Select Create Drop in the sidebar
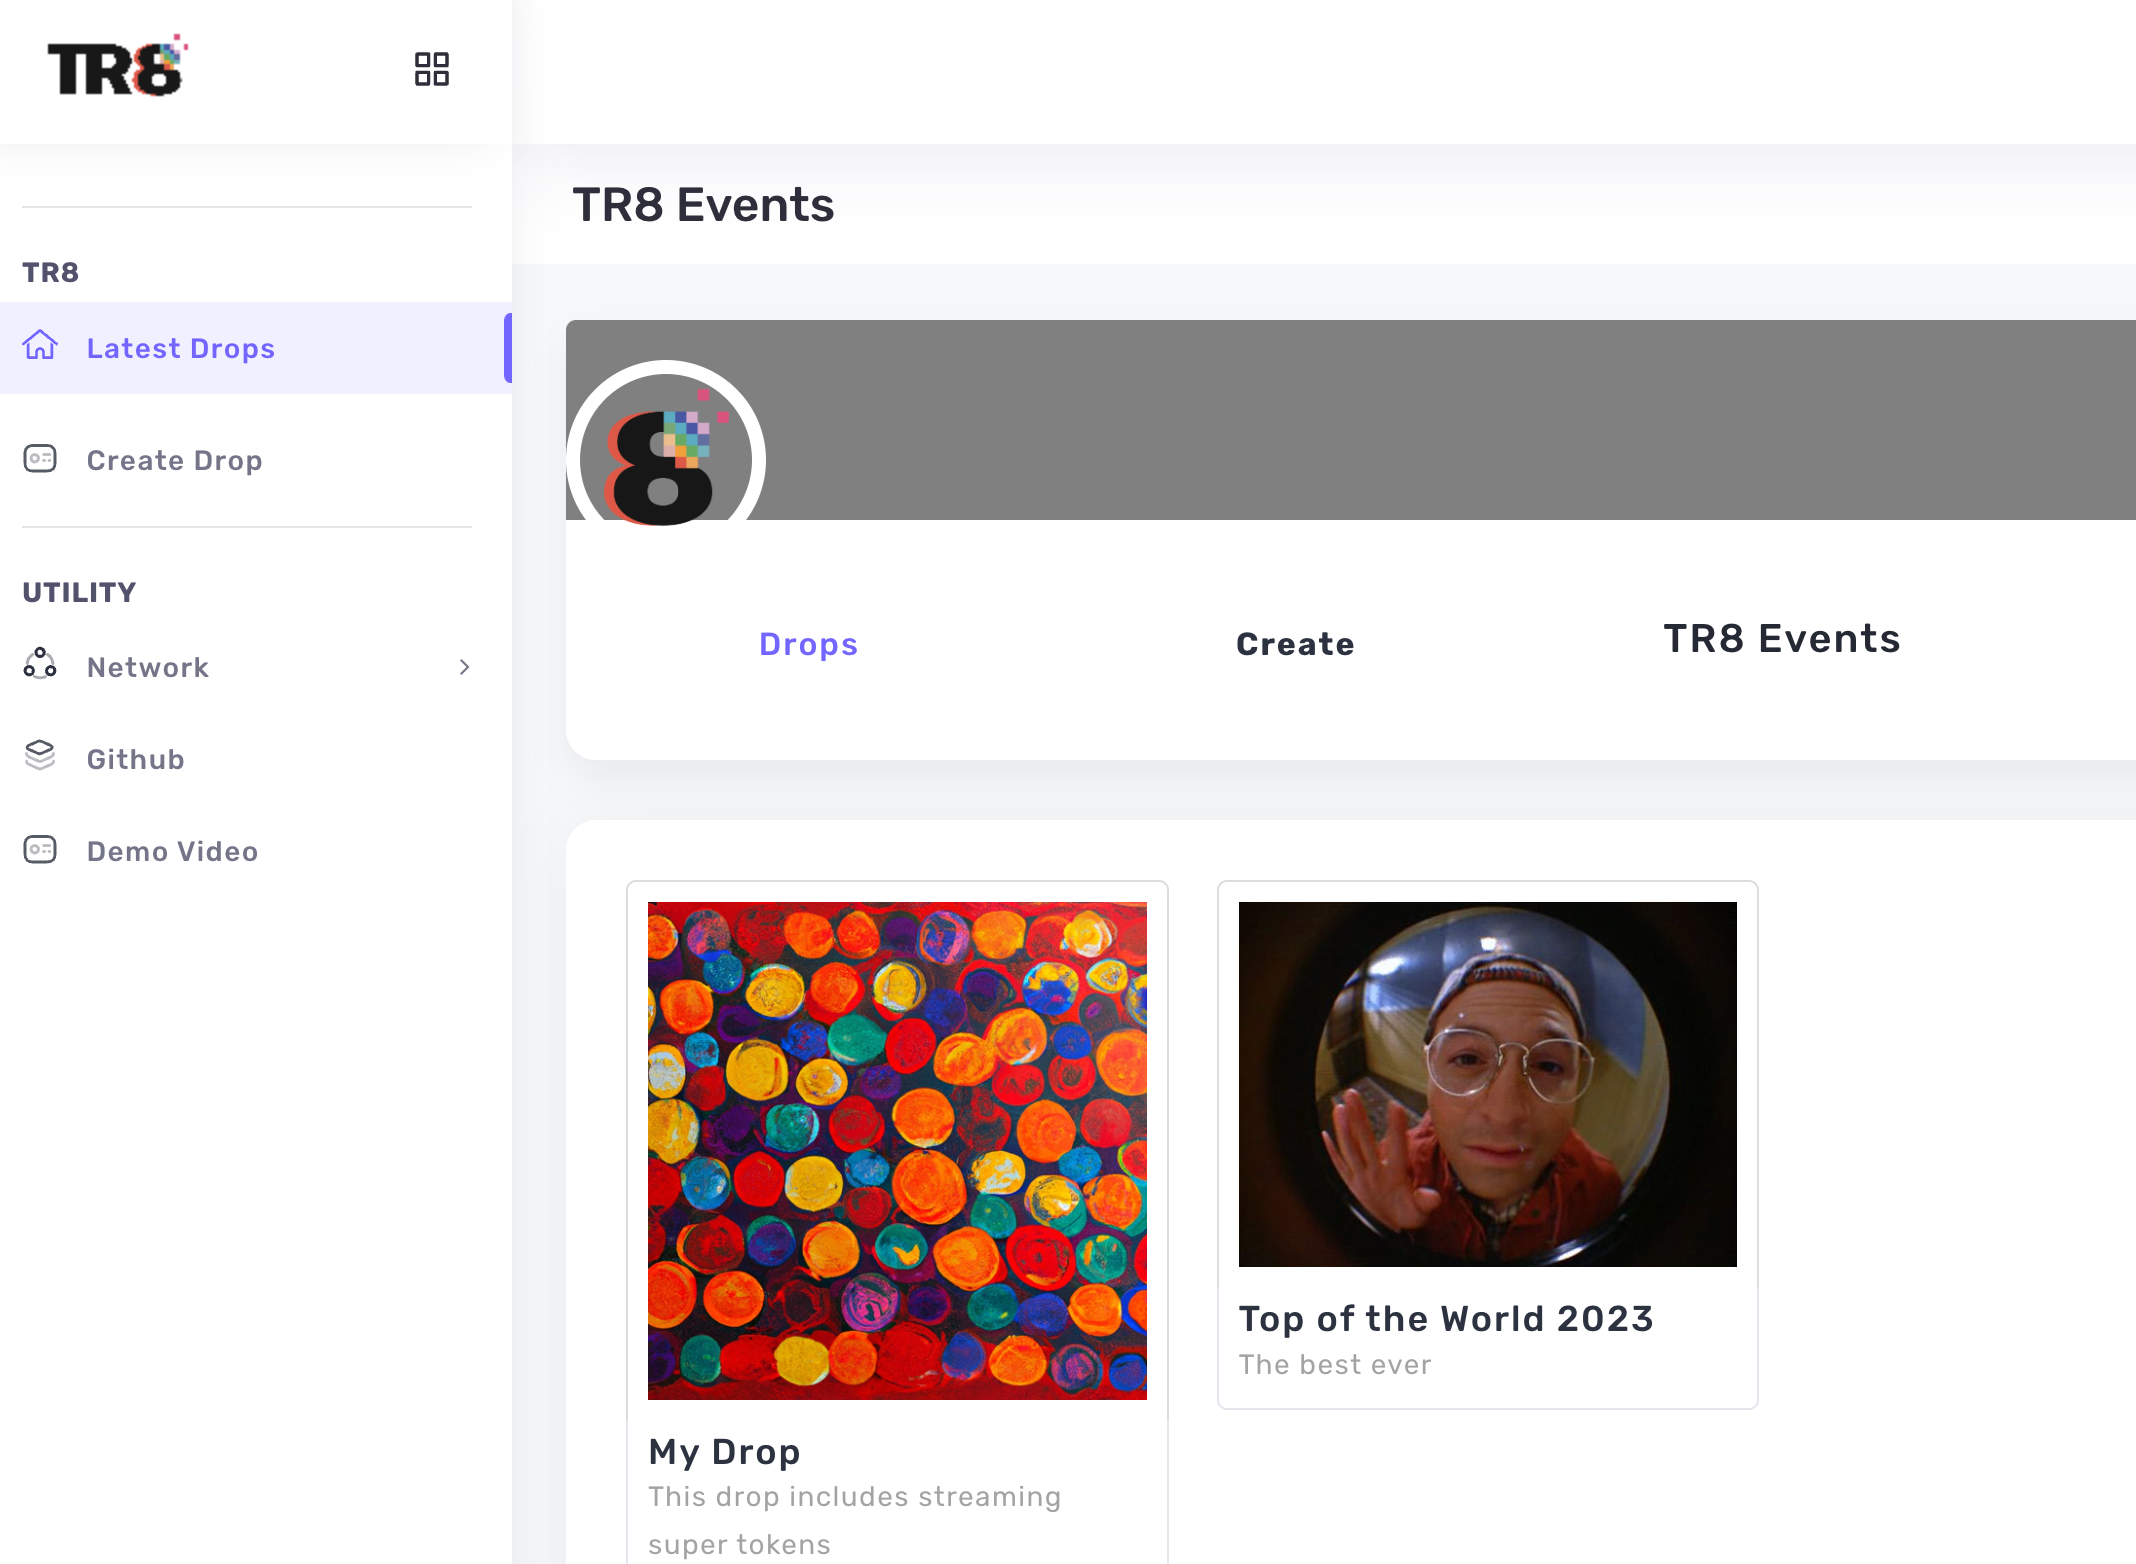The width and height of the screenshot is (2136, 1564). [x=174, y=460]
